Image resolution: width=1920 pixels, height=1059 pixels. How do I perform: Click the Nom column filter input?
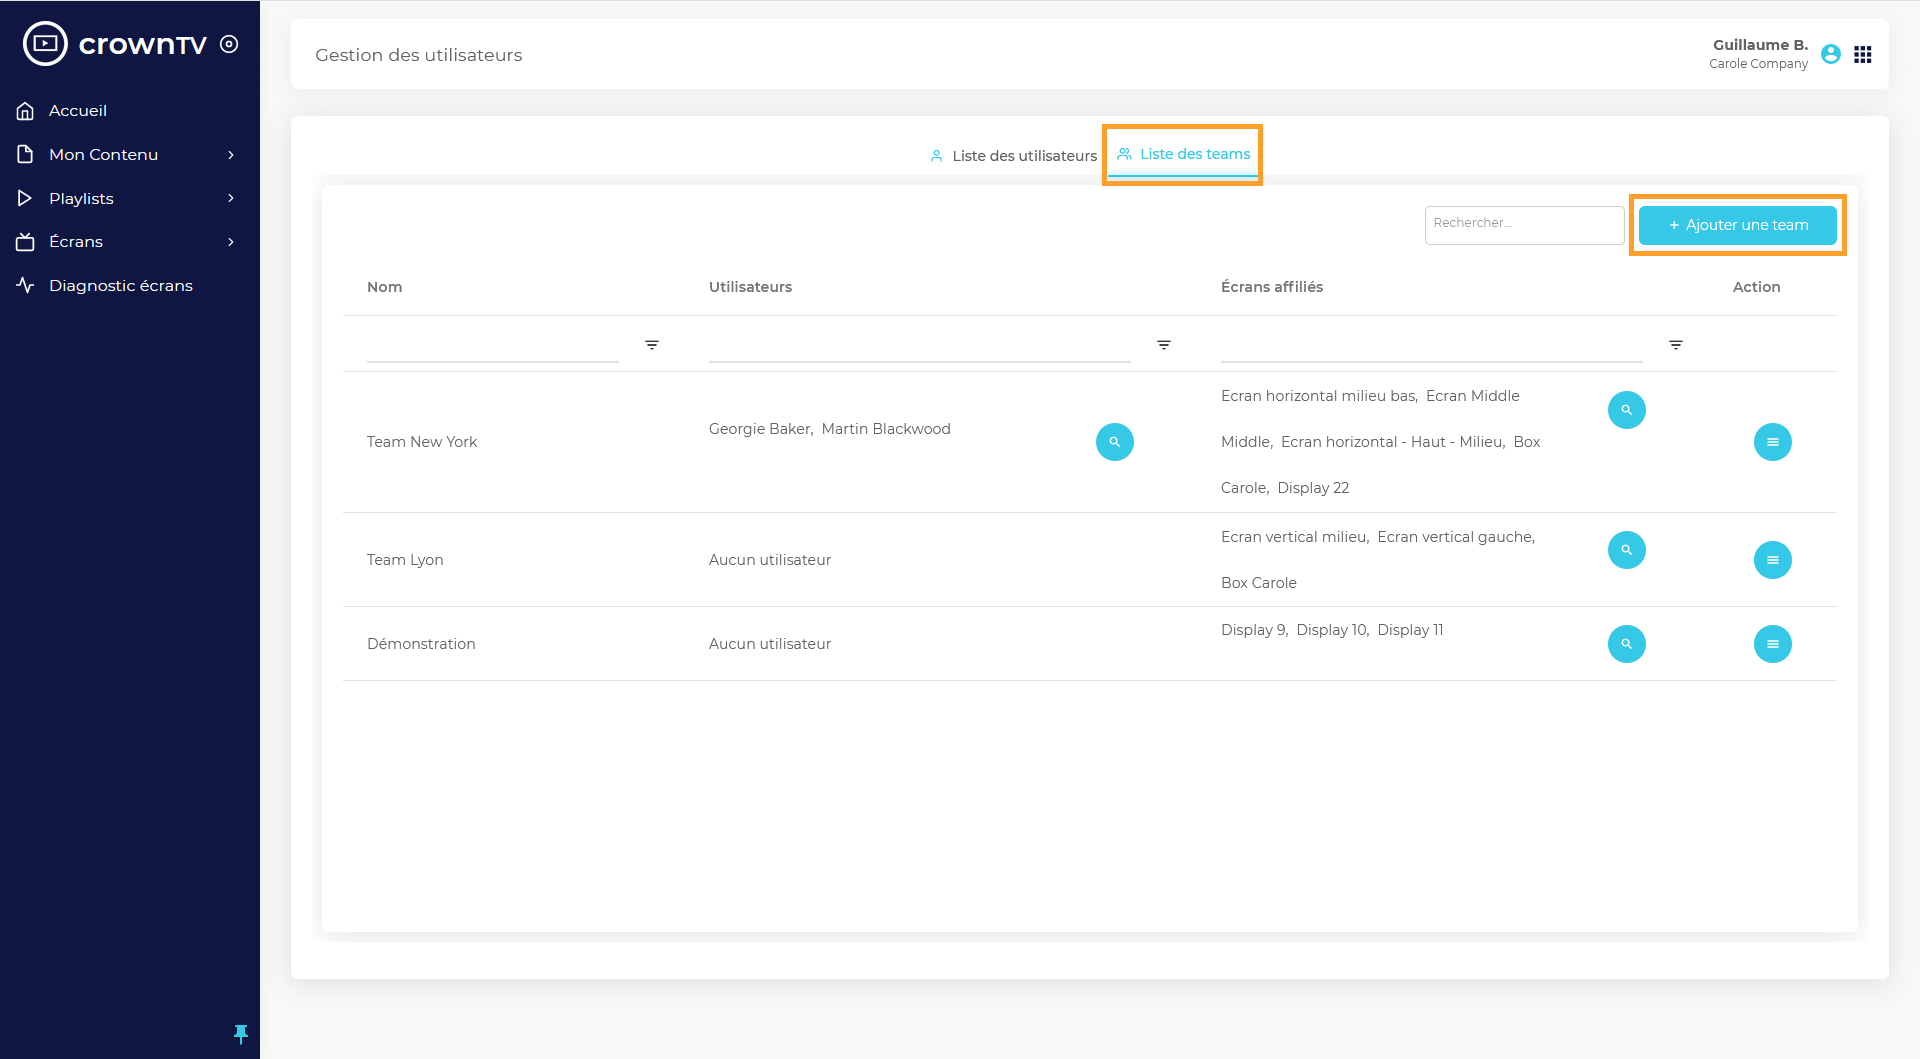(x=493, y=345)
